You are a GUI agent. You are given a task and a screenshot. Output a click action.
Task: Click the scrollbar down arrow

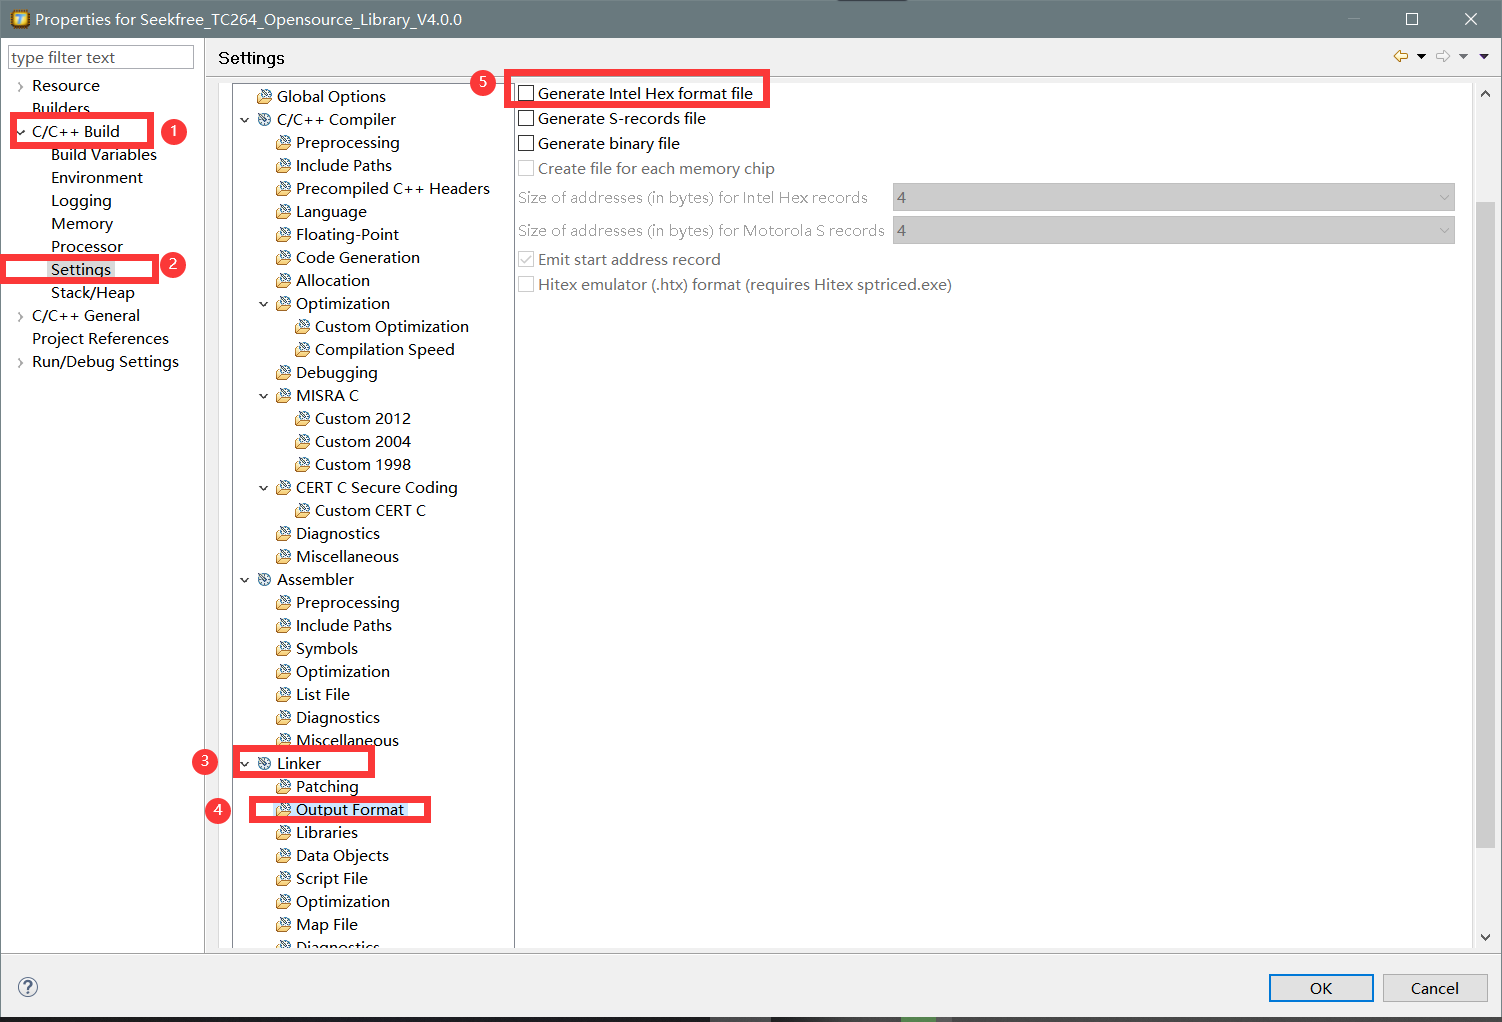tap(1485, 938)
